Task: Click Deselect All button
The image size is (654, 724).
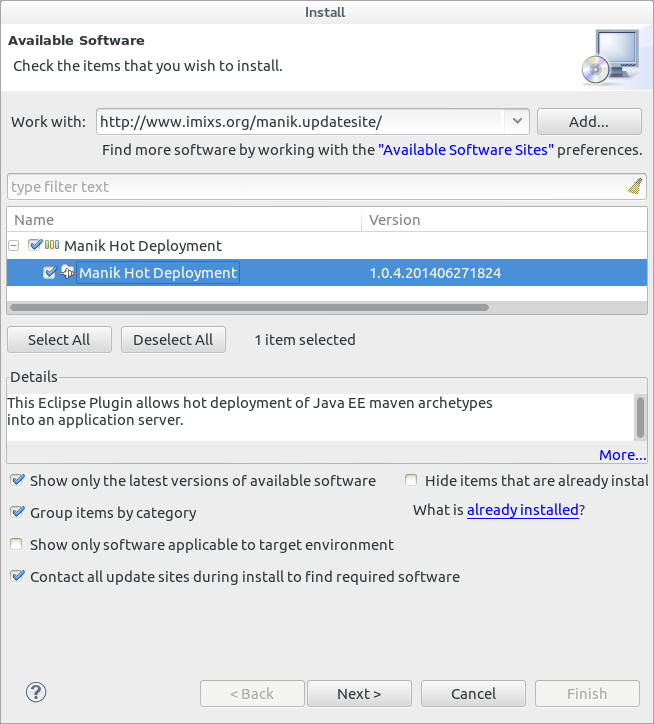Action: [173, 339]
